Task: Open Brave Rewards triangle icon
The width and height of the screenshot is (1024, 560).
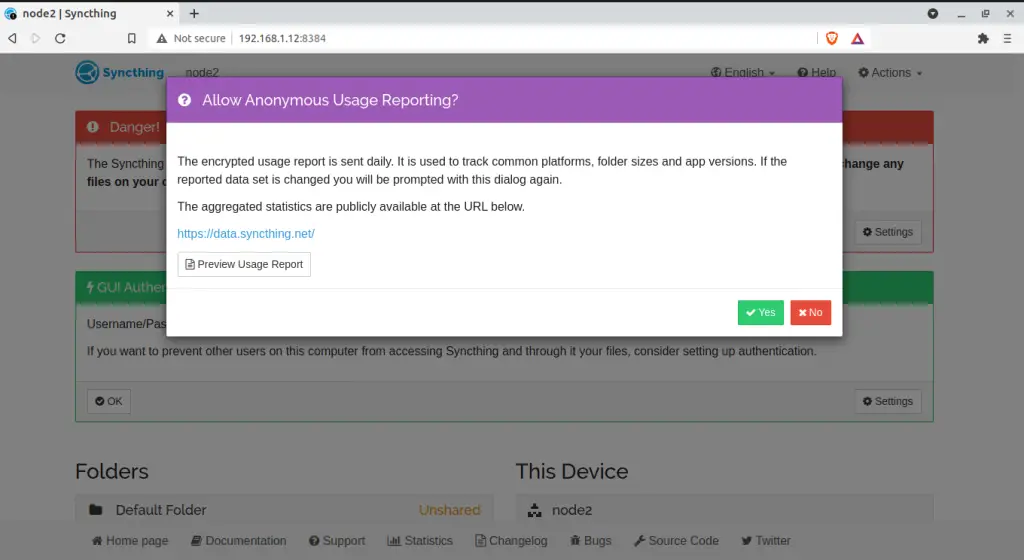Action: [857, 39]
